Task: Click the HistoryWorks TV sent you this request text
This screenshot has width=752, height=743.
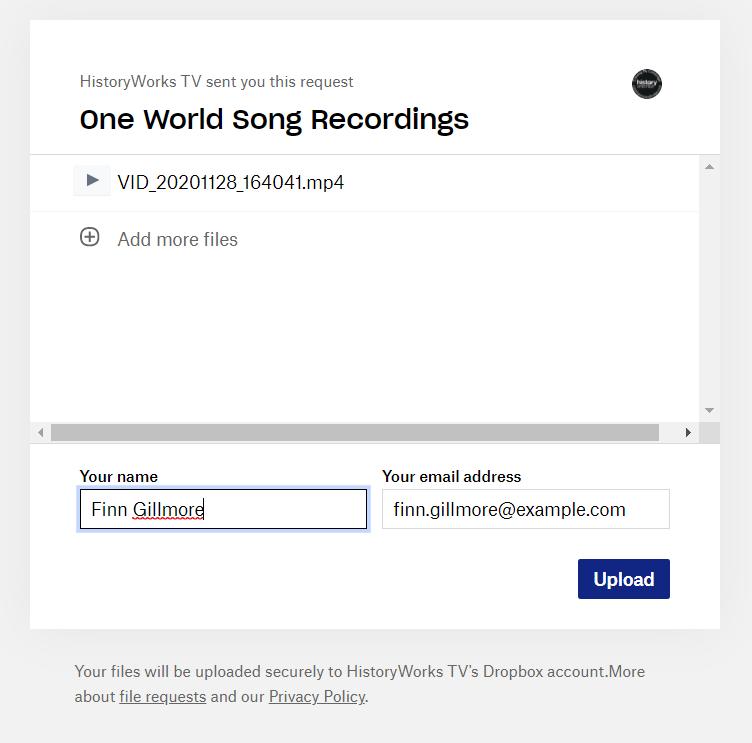Action: (216, 82)
